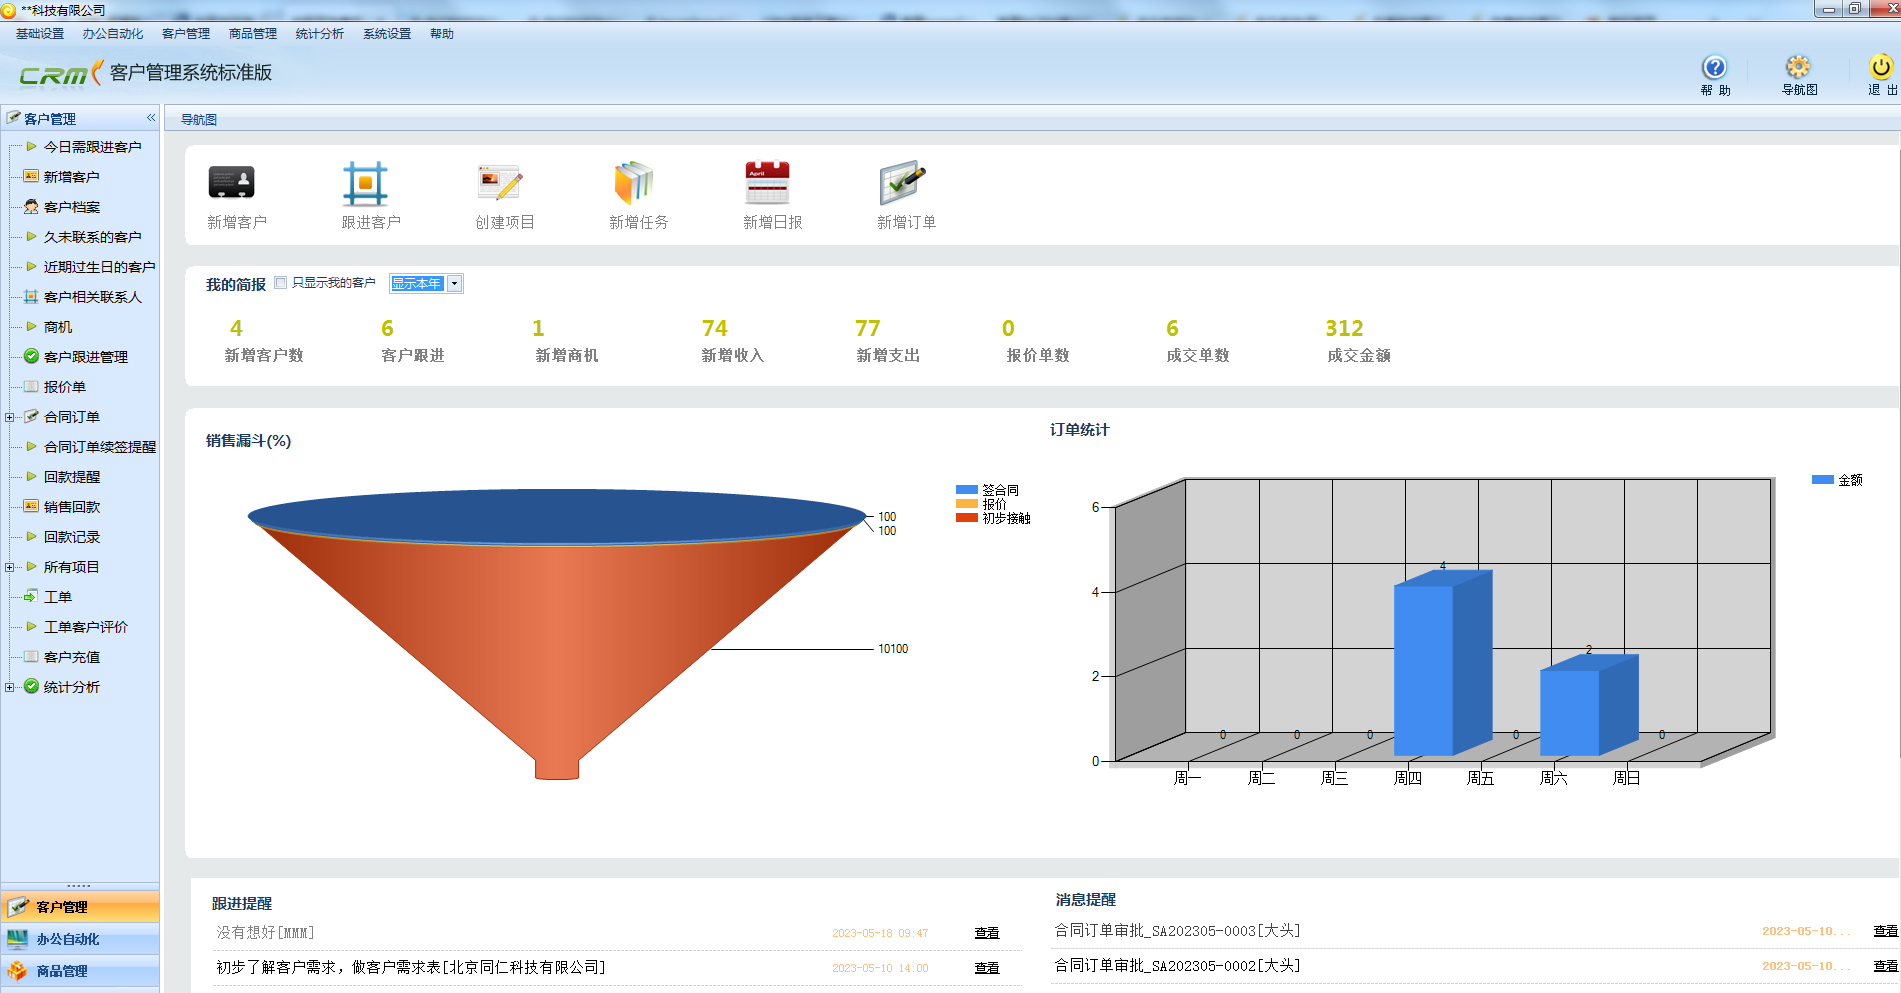This screenshot has height=993, width=1901.
Task: Click the icon beside 报价单
Action: pyautogui.click(x=31, y=386)
